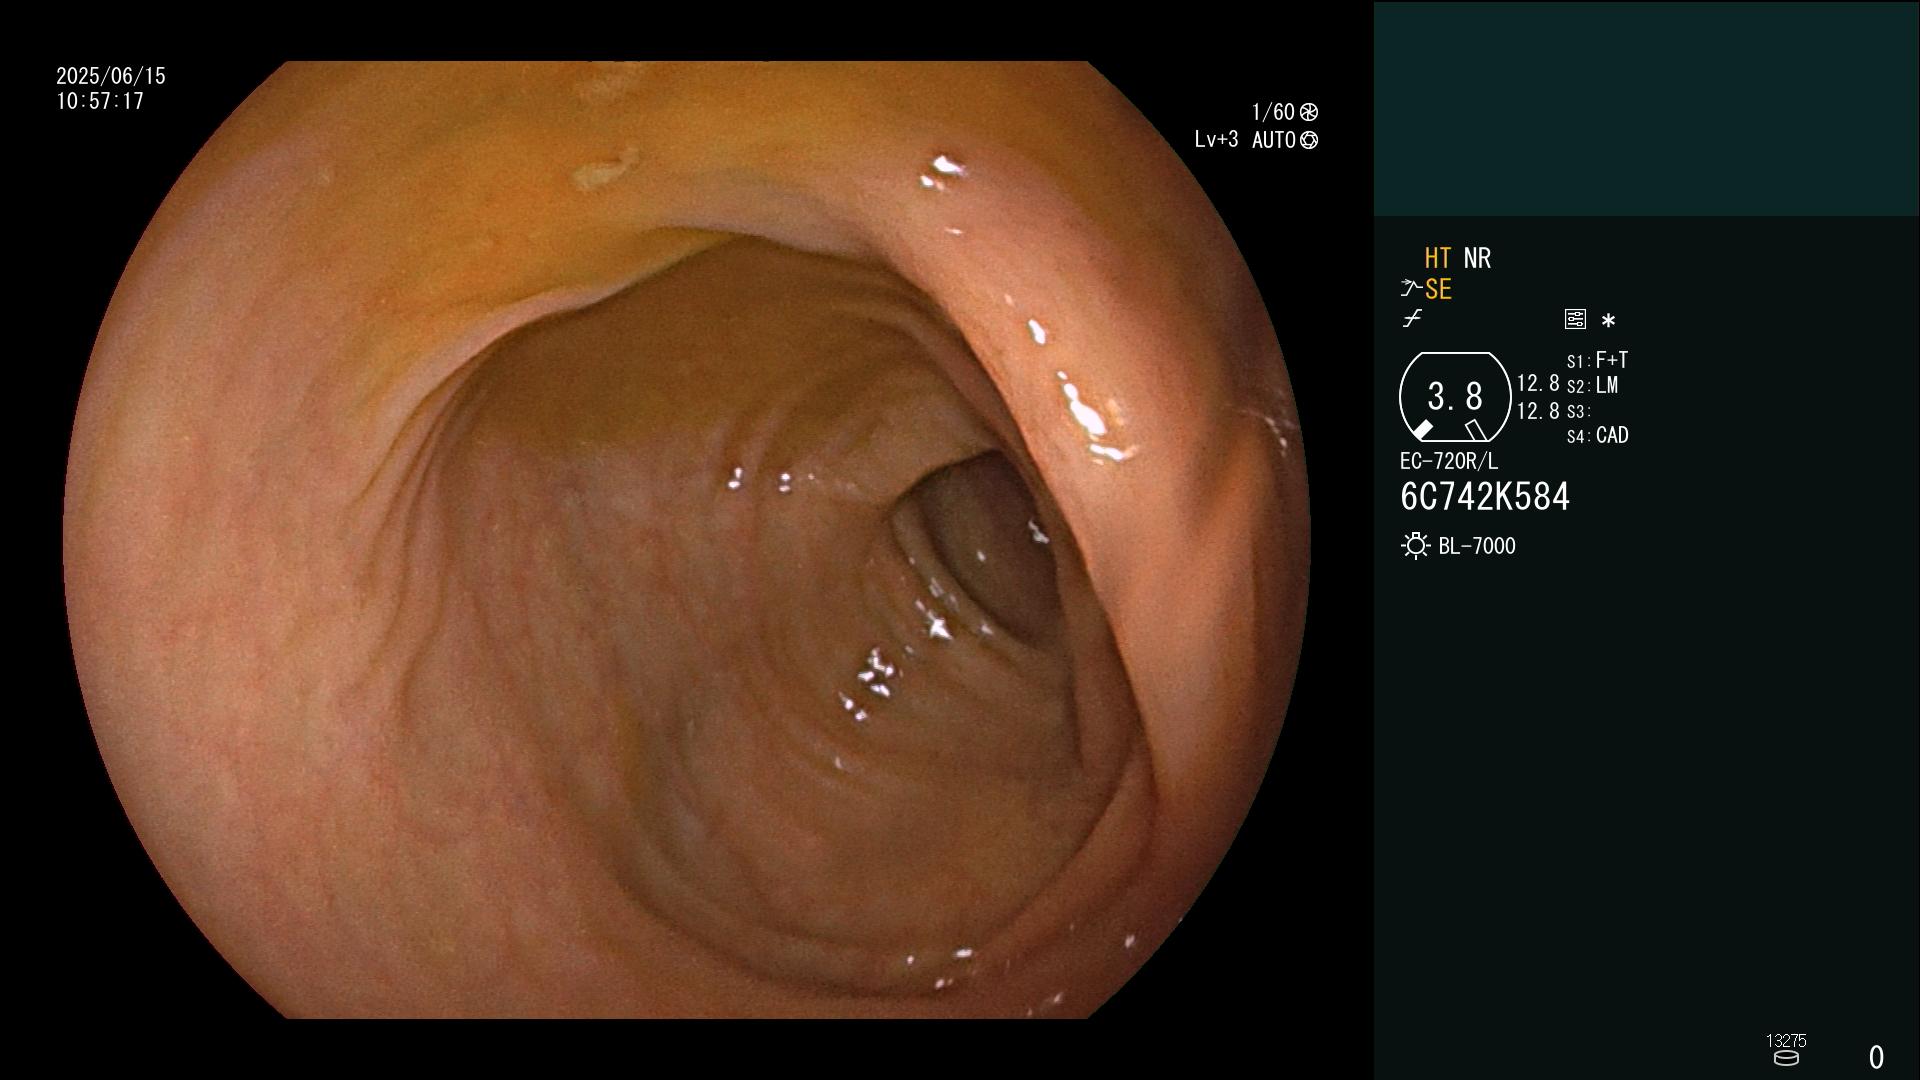The width and height of the screenshot is (1920, 1080).
Task: Select the S2: LM switch assignment
Action: point(1593,385)
